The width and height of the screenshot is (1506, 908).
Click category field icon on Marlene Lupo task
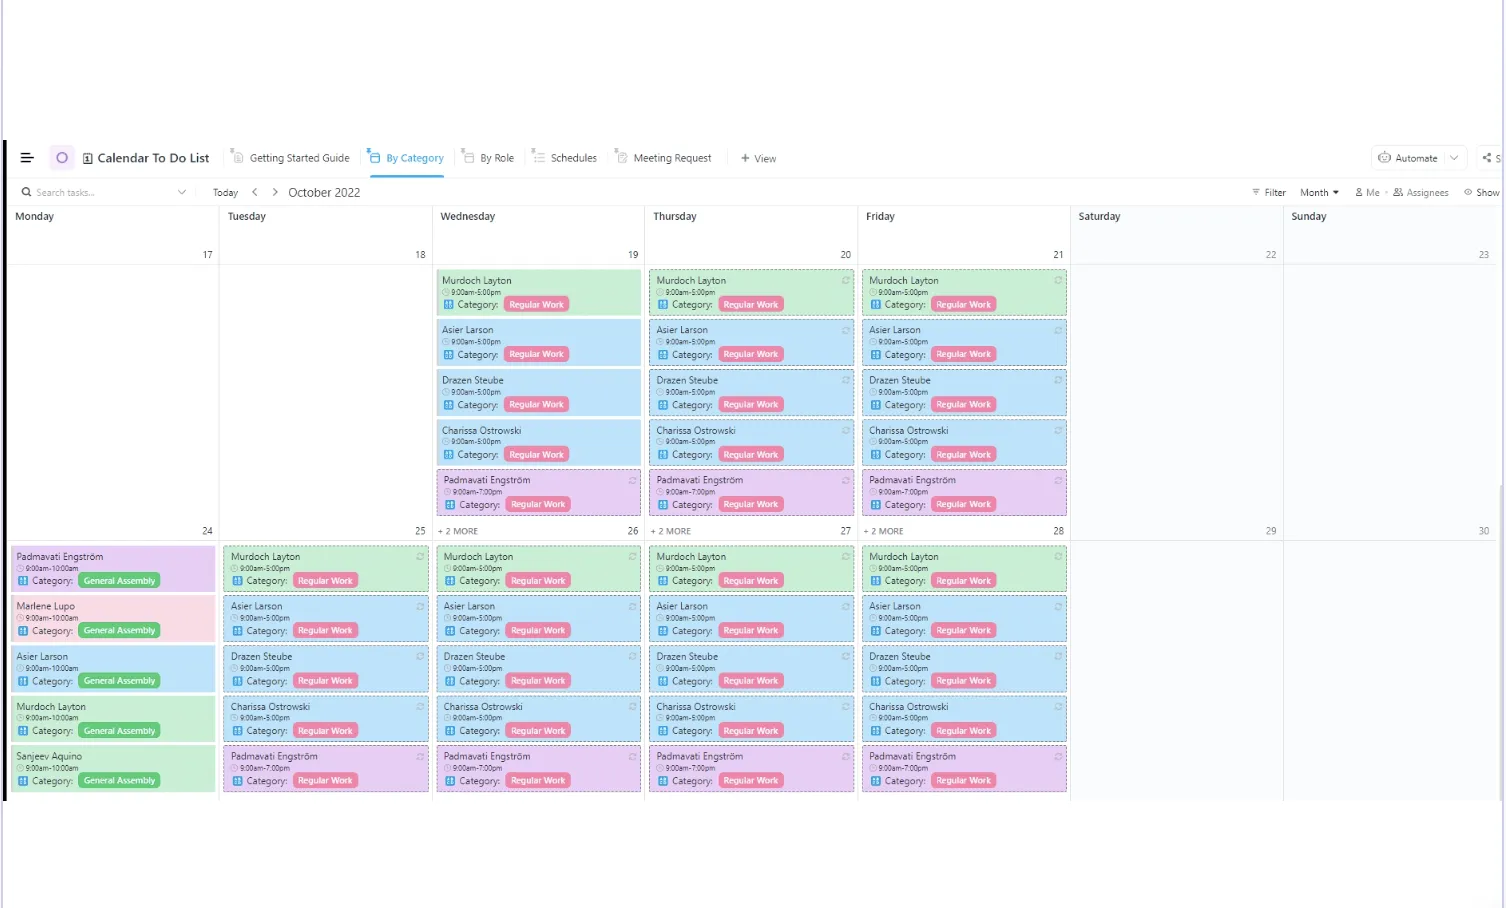pos(23,631)
